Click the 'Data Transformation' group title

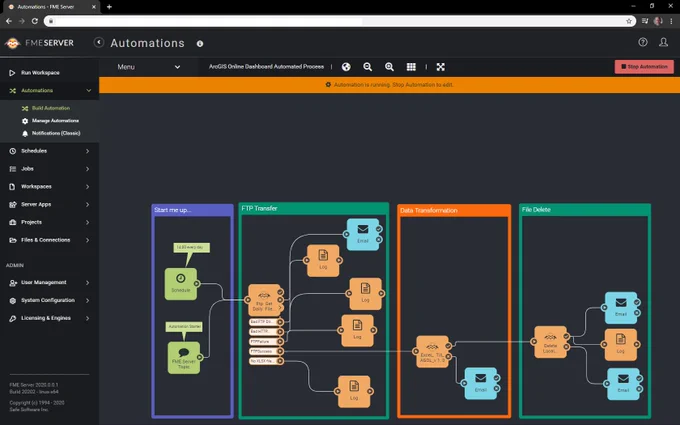pyautogui.click(x=428, y=210)
